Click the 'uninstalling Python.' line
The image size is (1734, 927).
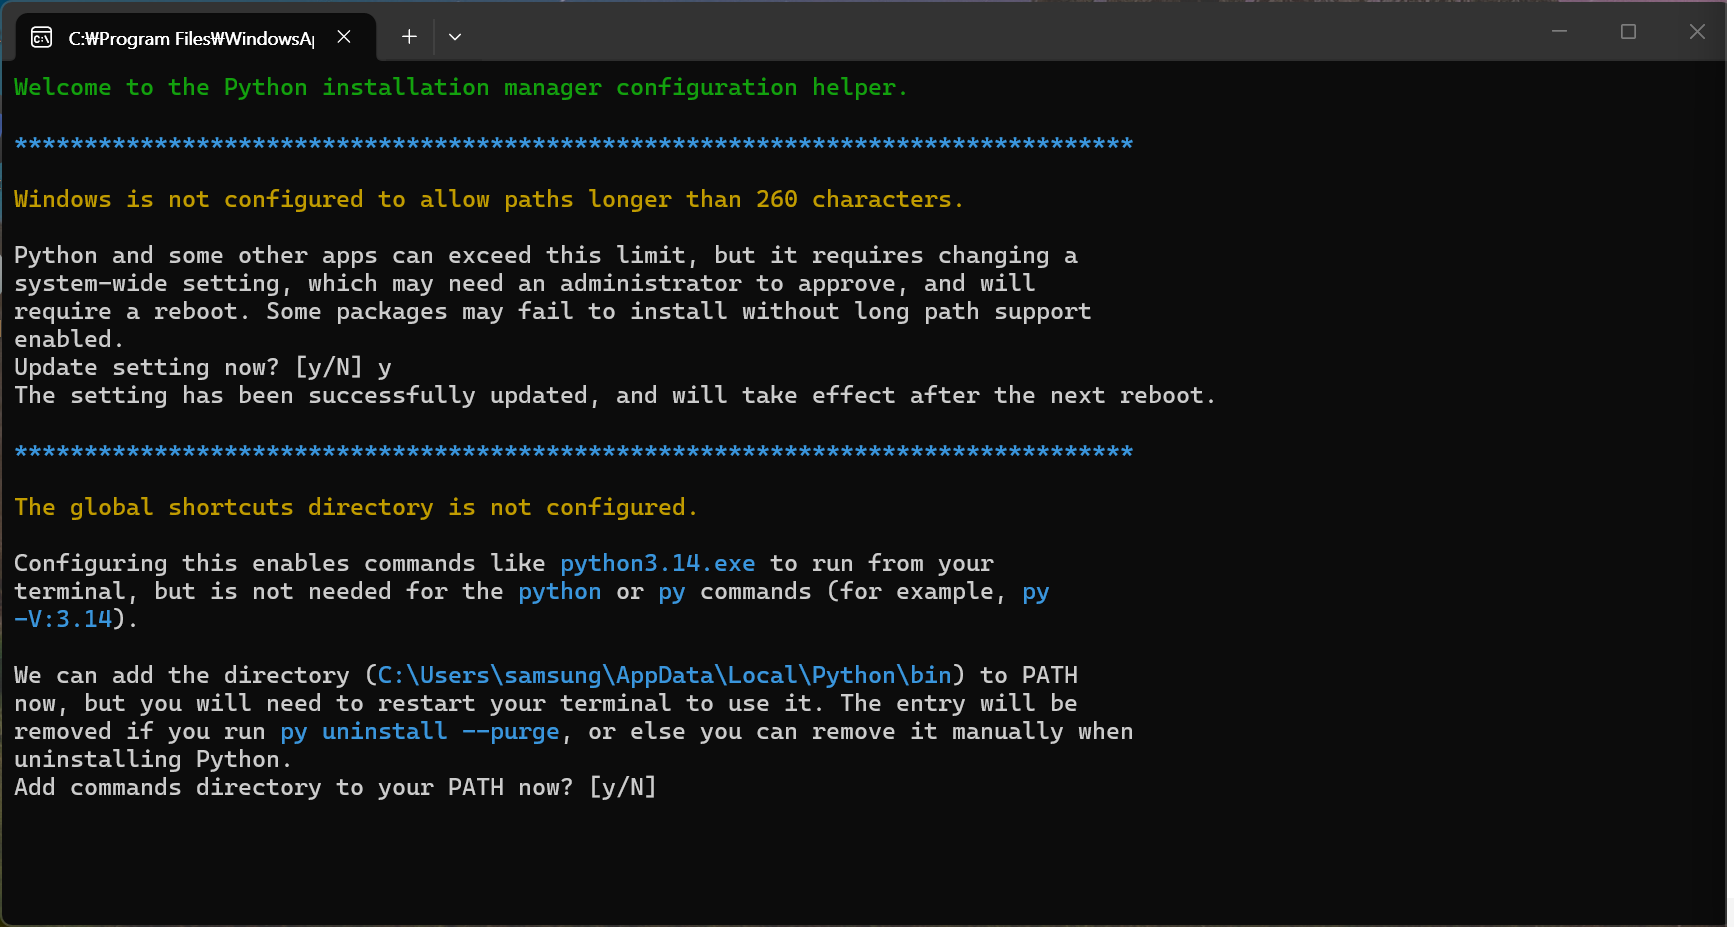153,760
